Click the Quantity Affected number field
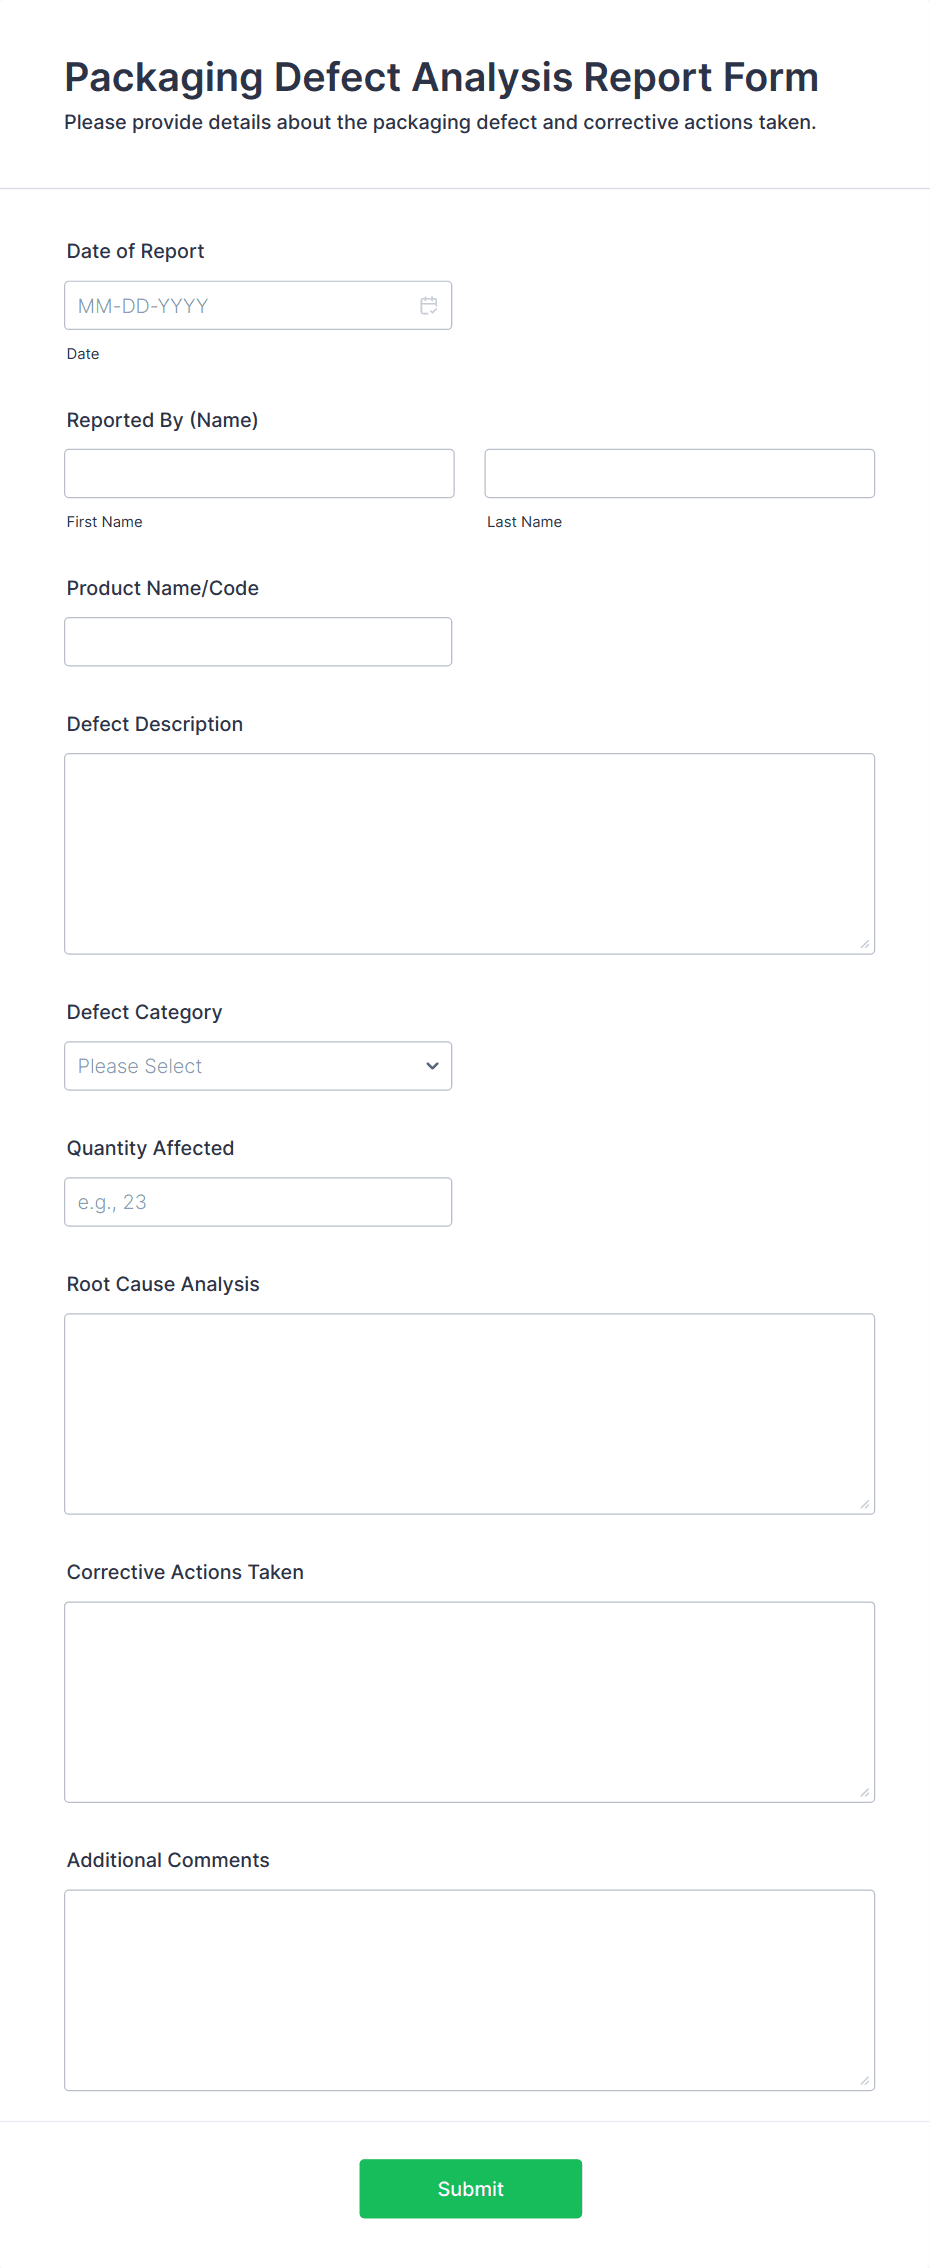Screen dimensions: 930x2268 tap(258, 1201)
